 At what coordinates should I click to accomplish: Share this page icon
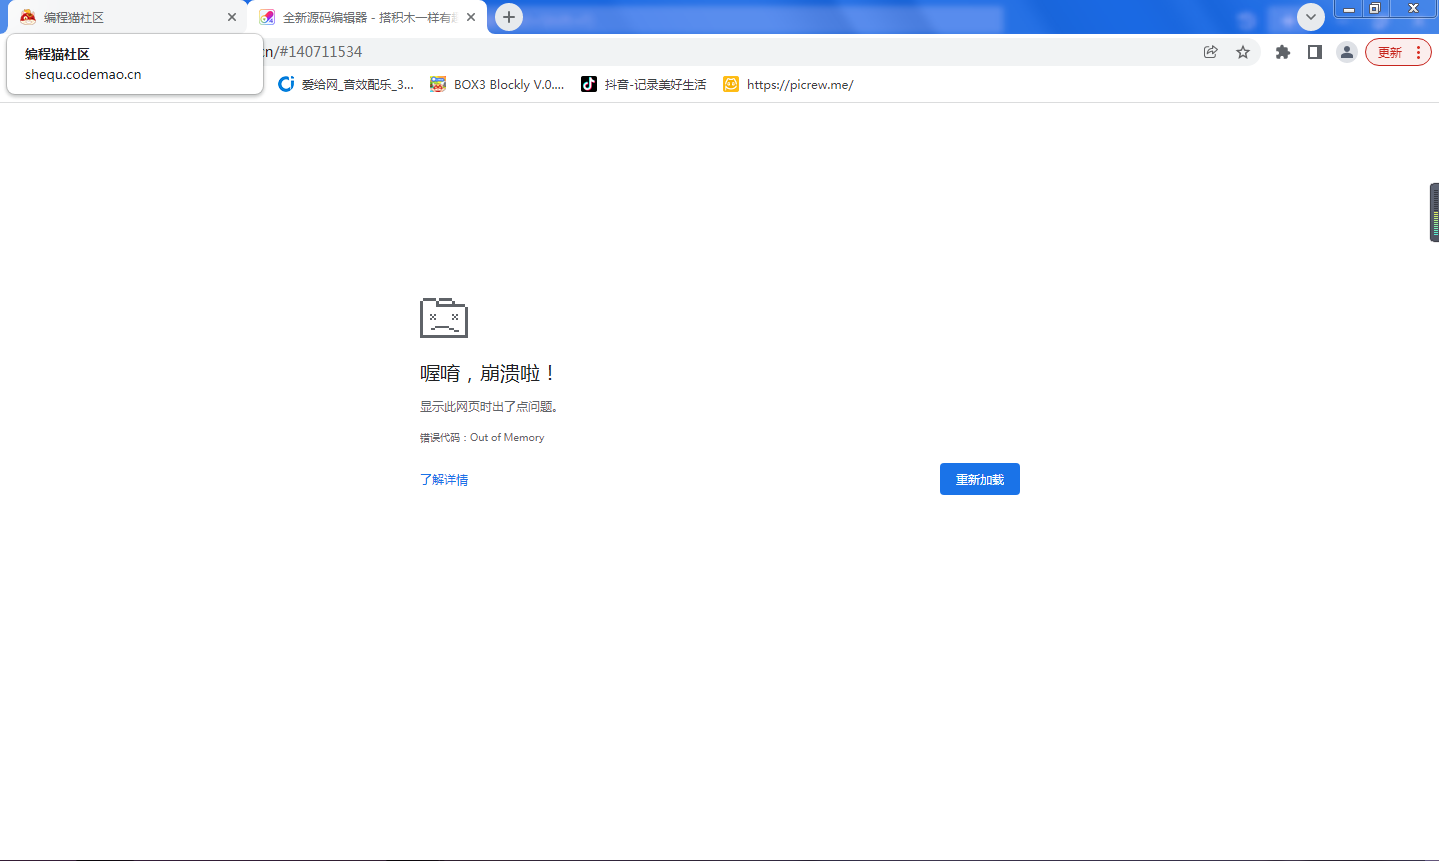click(x=1211, y=52)
